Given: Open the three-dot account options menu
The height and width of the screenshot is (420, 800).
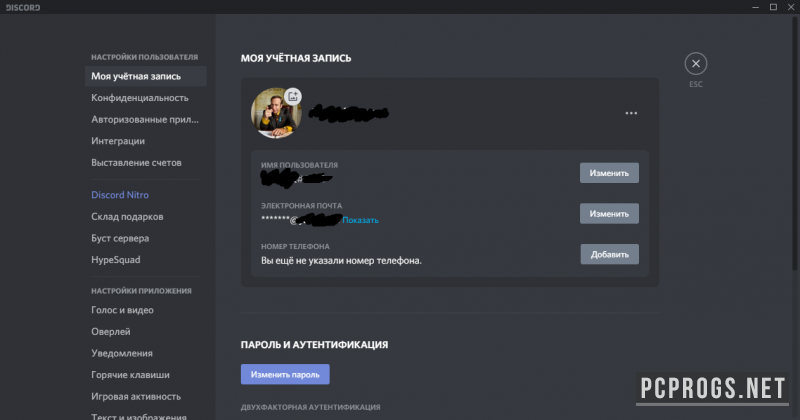Looking at the screenshot, I should pyautogui.click(x=631, y=114).
